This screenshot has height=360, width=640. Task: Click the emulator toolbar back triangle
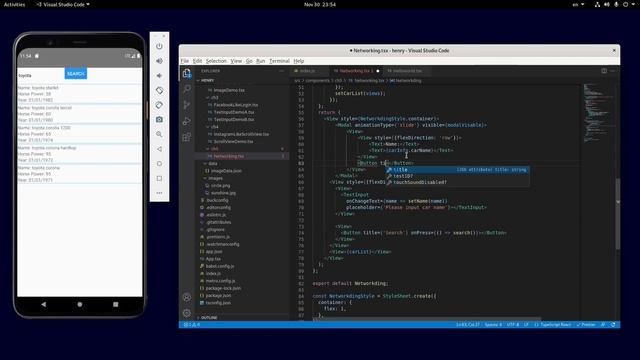click(x=159, y=149)
